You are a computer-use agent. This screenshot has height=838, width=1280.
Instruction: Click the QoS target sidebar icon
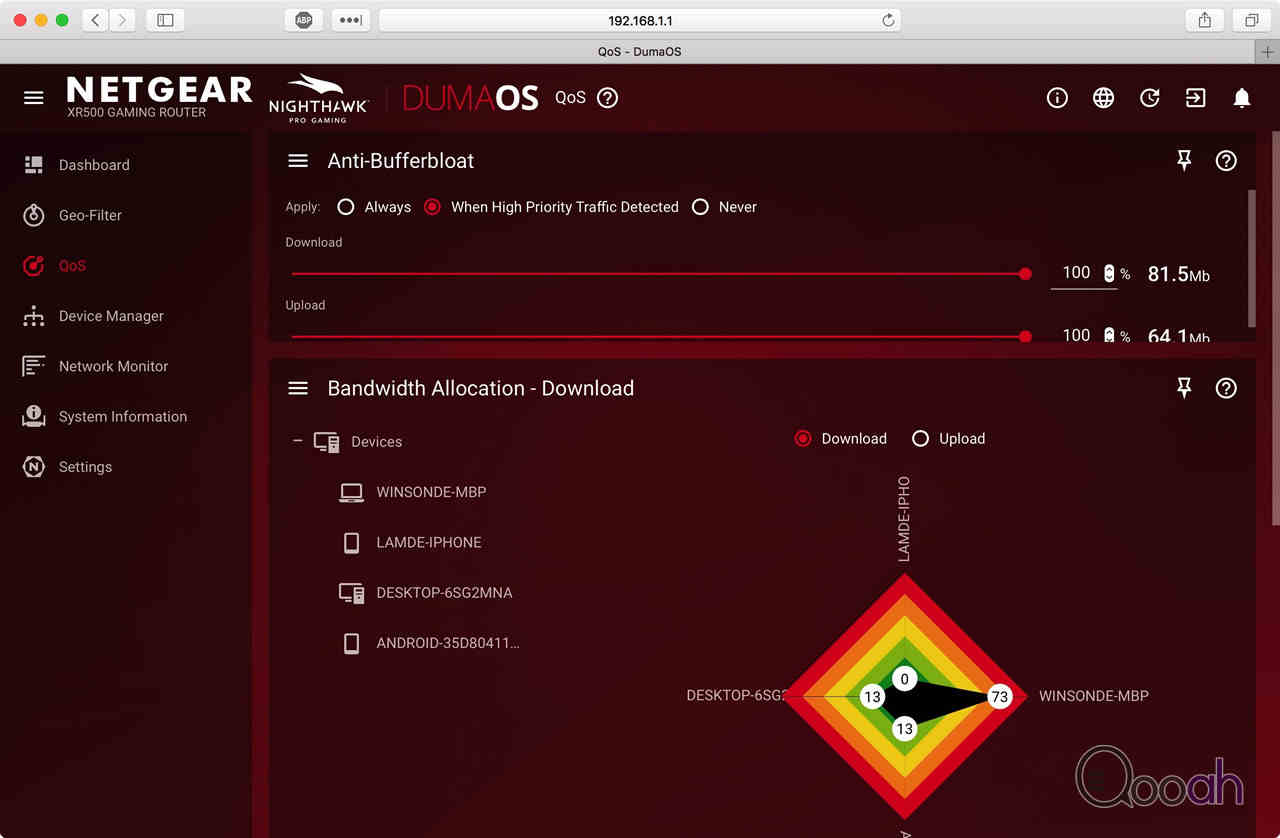point(34,265)
